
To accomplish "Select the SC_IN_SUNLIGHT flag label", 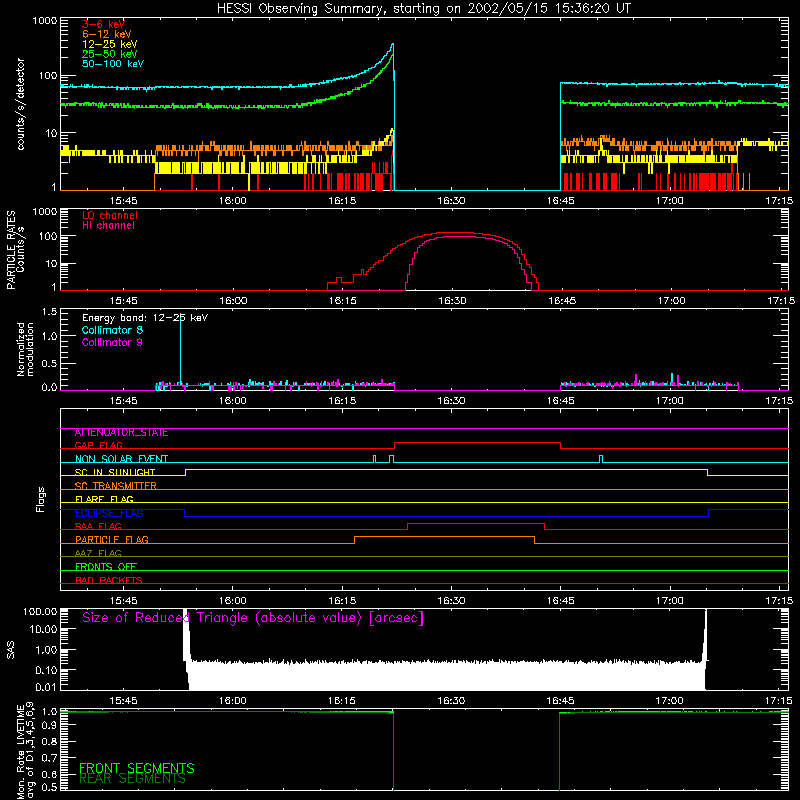I will coord(115,472).
